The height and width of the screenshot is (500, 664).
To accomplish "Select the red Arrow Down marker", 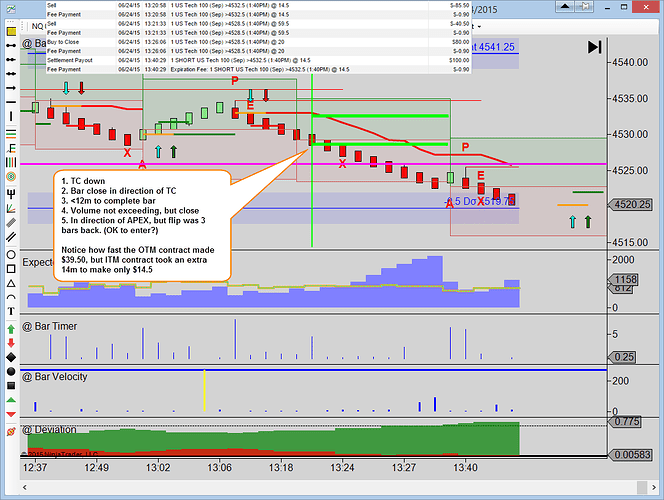I will point(11,343).
